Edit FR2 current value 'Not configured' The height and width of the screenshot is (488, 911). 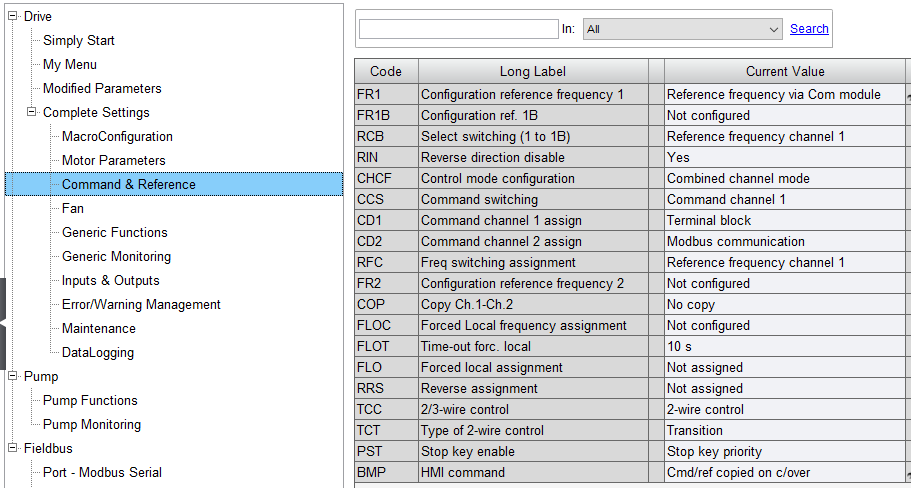pyautogui.click(x=785, y=284)
